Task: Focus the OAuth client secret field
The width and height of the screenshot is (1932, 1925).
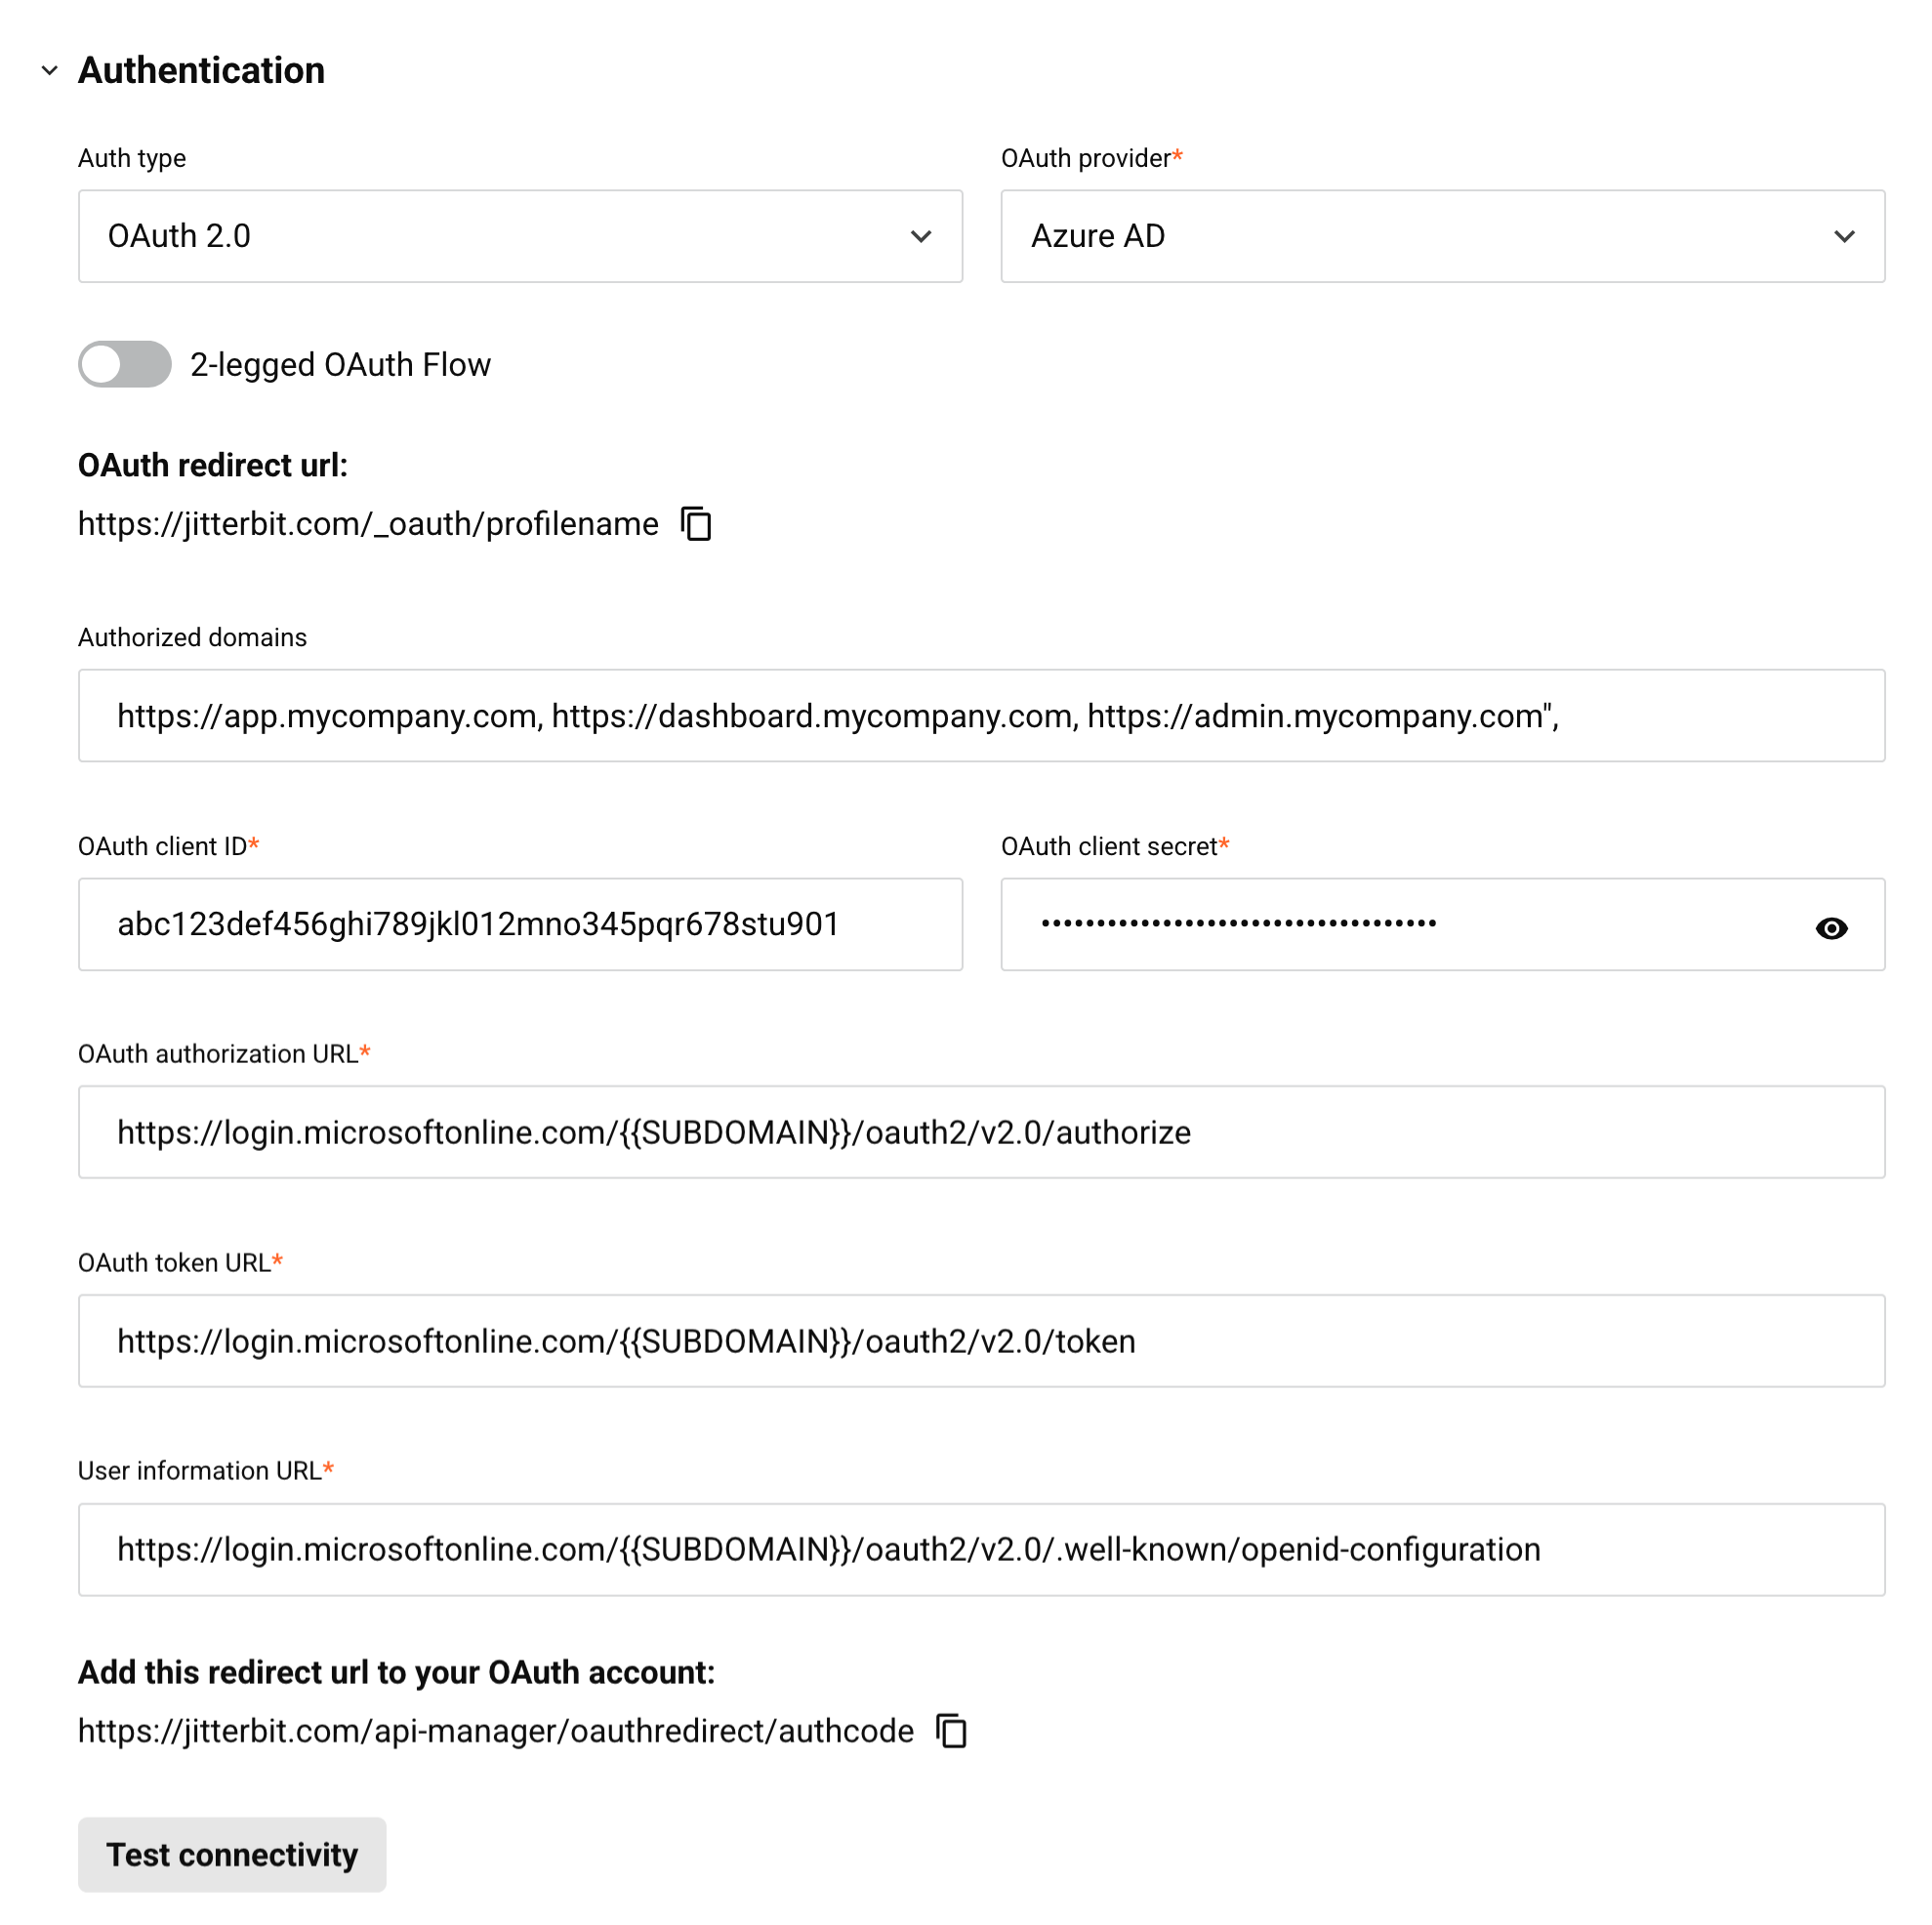Action: coord(1400,924)
